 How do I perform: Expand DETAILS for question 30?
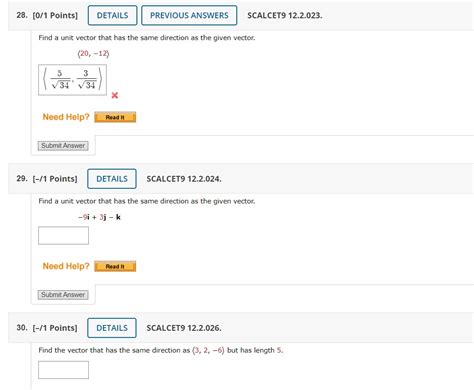[112, 328]
